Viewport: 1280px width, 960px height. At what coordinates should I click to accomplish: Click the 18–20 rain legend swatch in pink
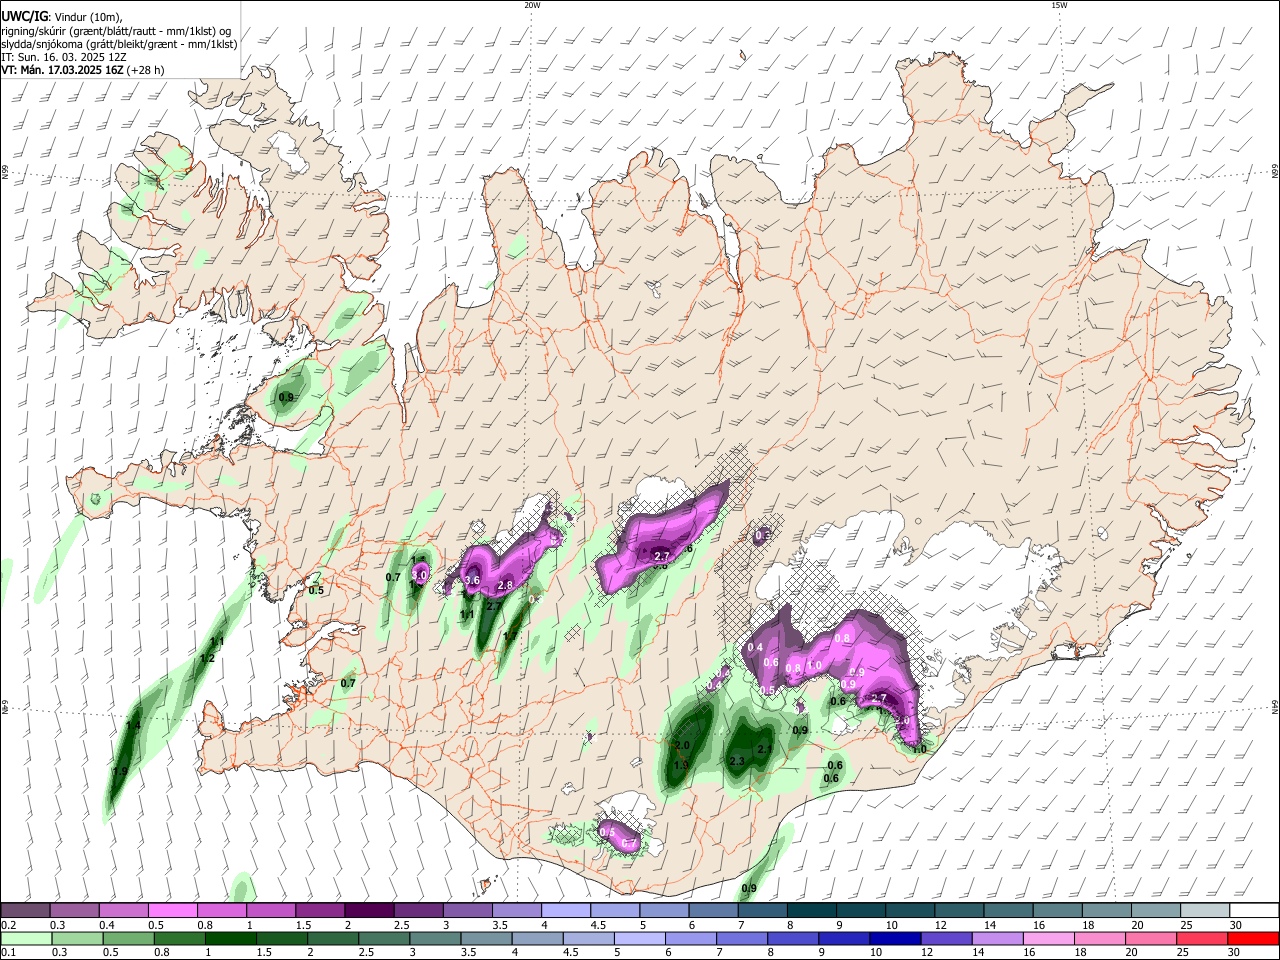[1100, 938]
